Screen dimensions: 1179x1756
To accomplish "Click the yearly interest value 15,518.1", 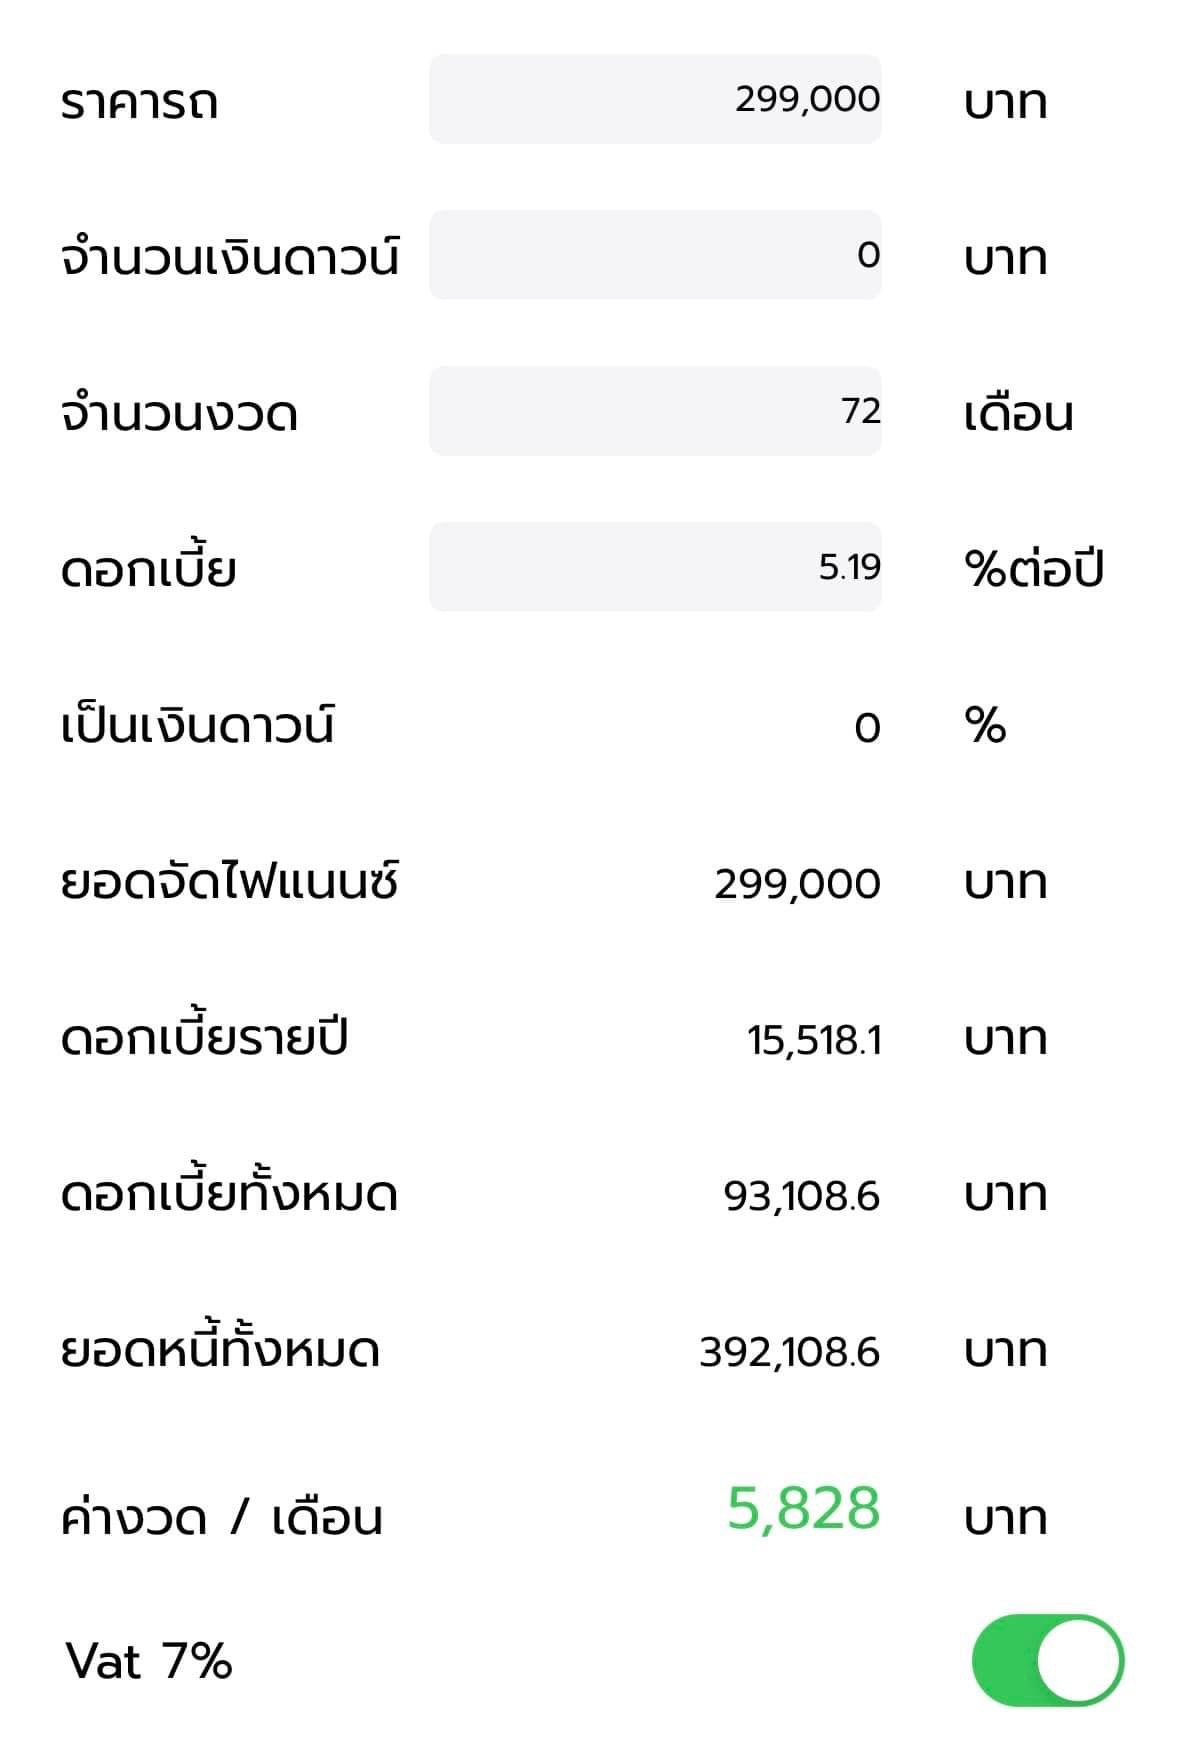I will pos(814,1040).
